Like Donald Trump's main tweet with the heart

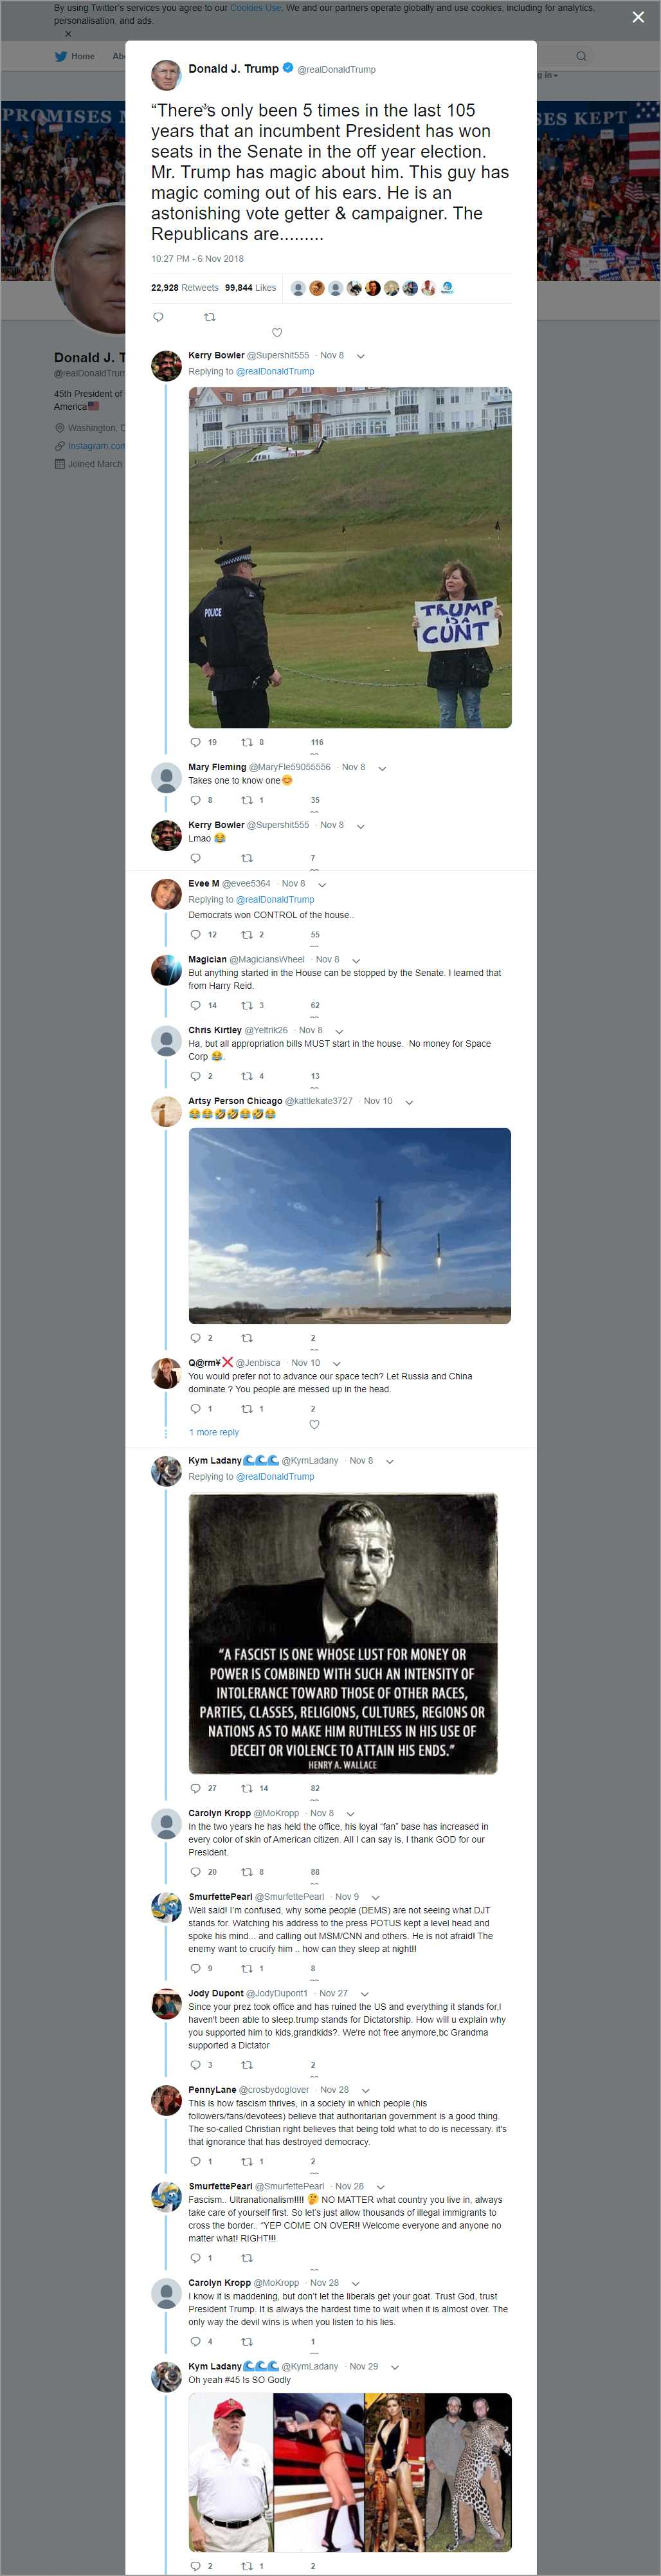277,333
